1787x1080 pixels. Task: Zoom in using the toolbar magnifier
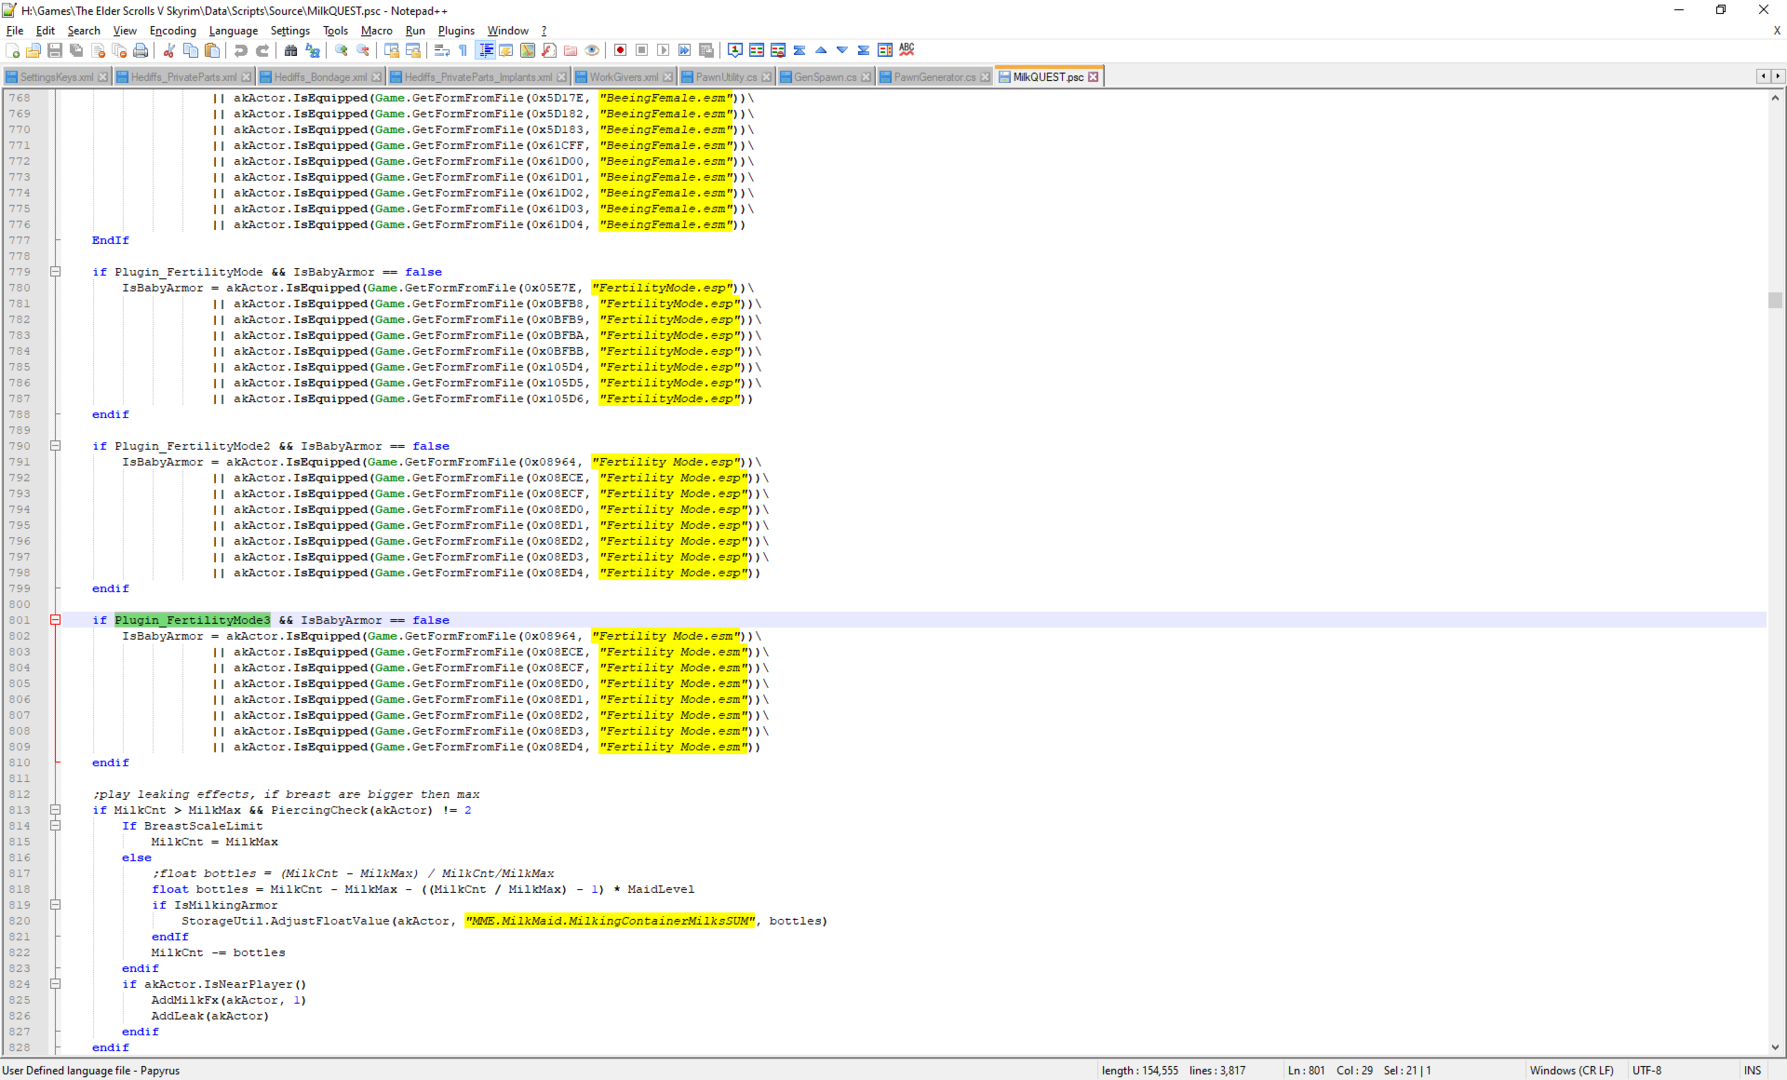(341, 50)
